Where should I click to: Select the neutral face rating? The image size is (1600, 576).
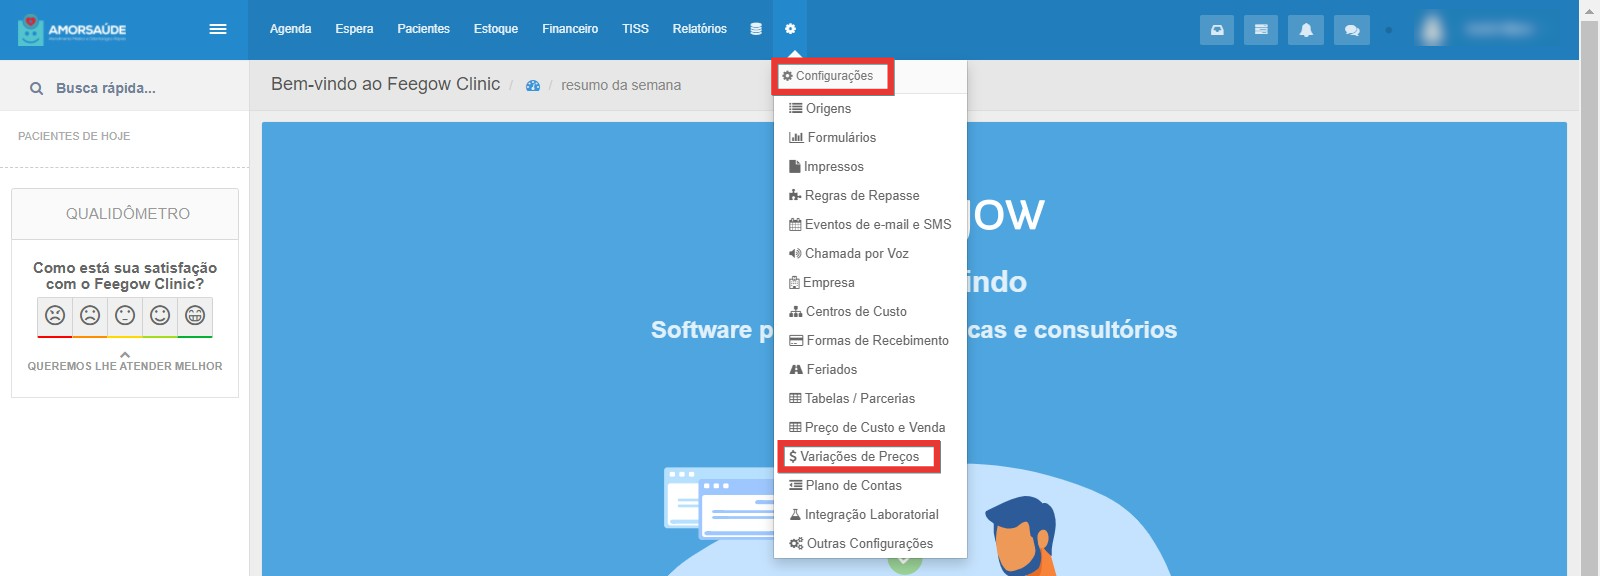pos(125,316)
